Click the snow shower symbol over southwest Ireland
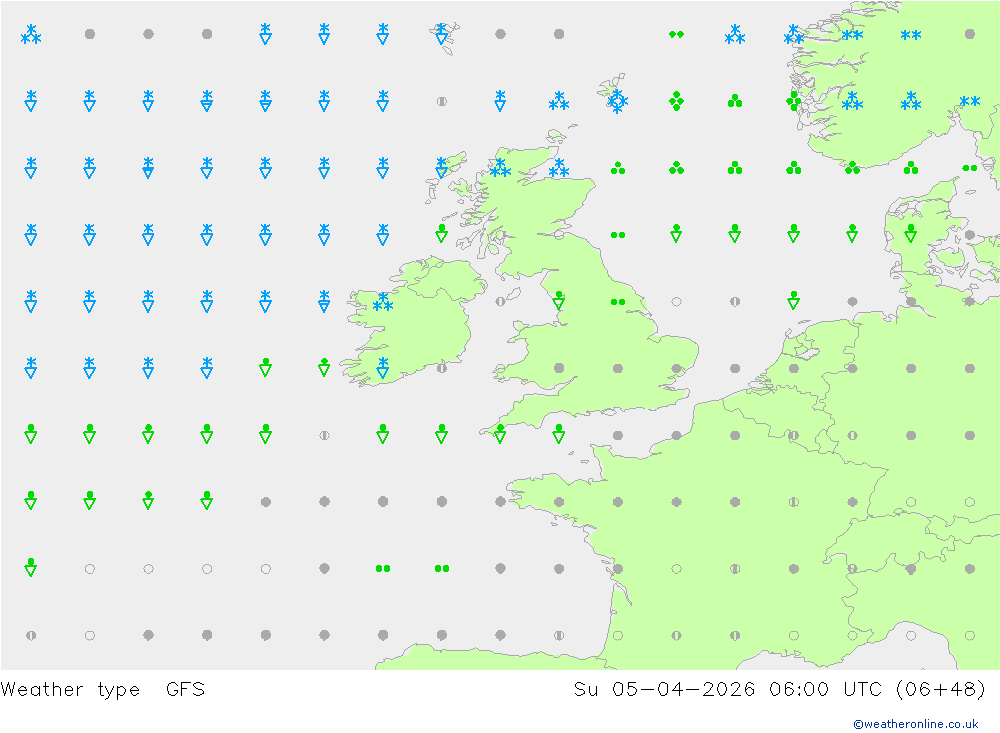The image size is (1000, 733). point(383,368)
